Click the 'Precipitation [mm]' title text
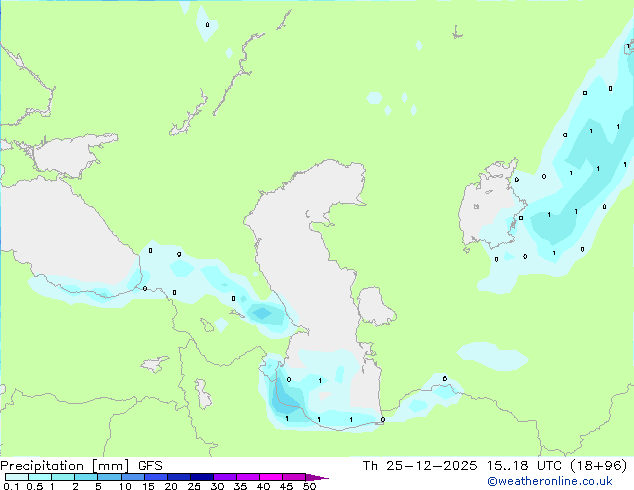The image size is (634, 490). pyautogui.click(x=65, y=466)
